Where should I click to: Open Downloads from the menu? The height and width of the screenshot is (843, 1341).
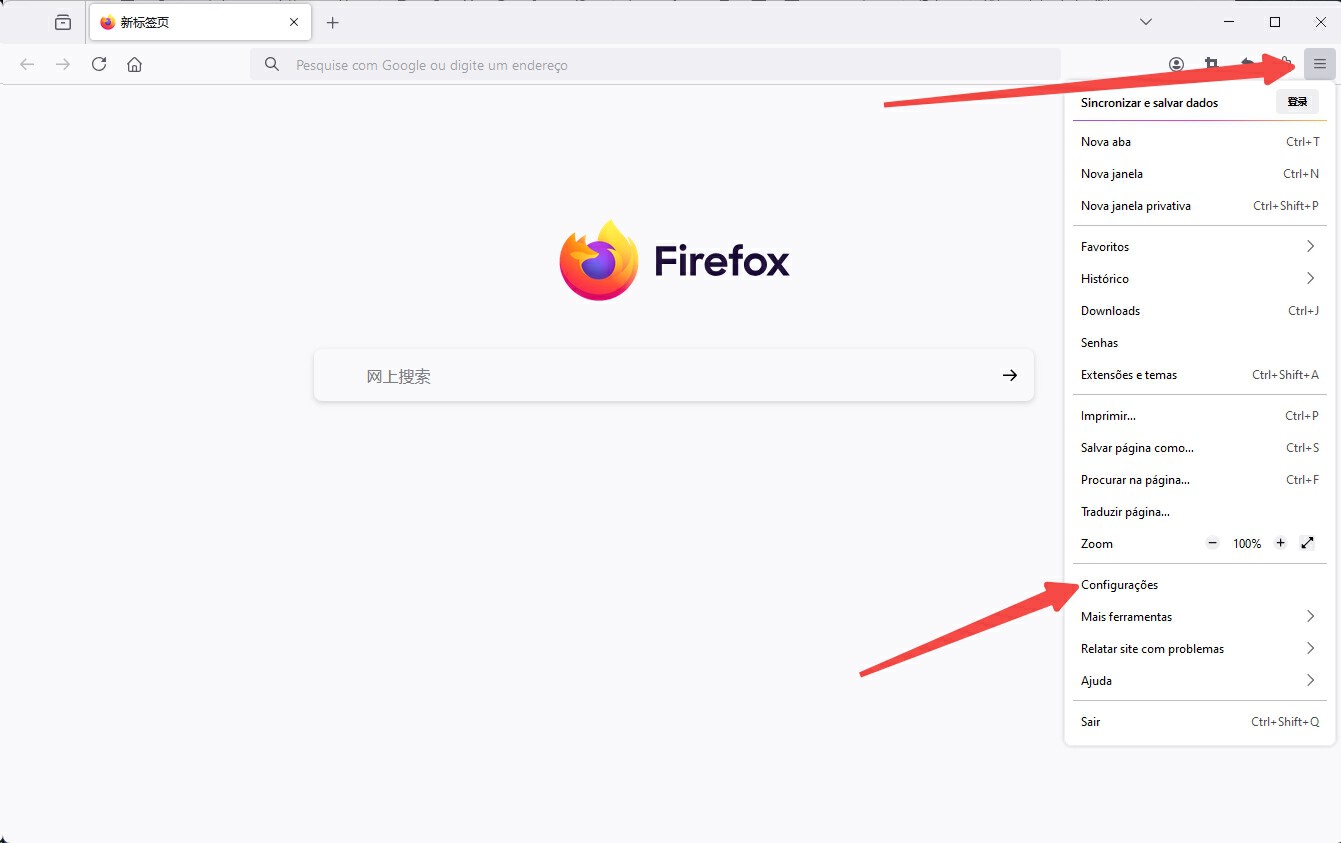(1199, 310)
